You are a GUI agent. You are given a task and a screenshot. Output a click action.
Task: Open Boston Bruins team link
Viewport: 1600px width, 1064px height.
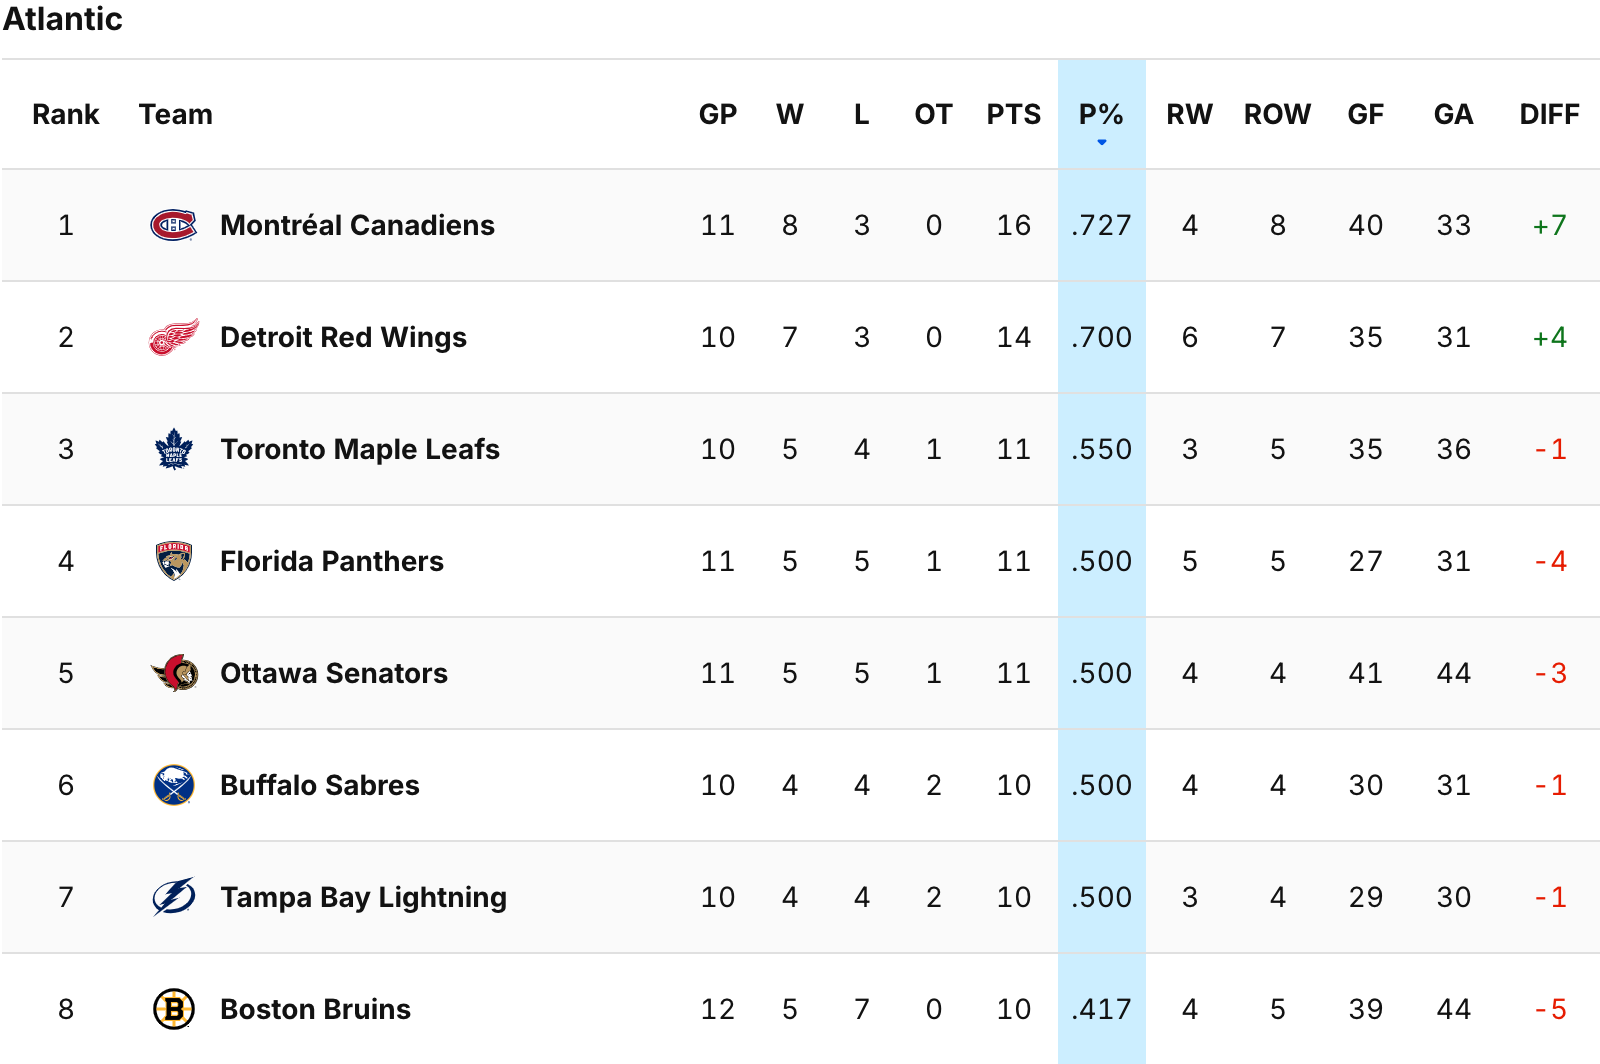click(315, 1010)
